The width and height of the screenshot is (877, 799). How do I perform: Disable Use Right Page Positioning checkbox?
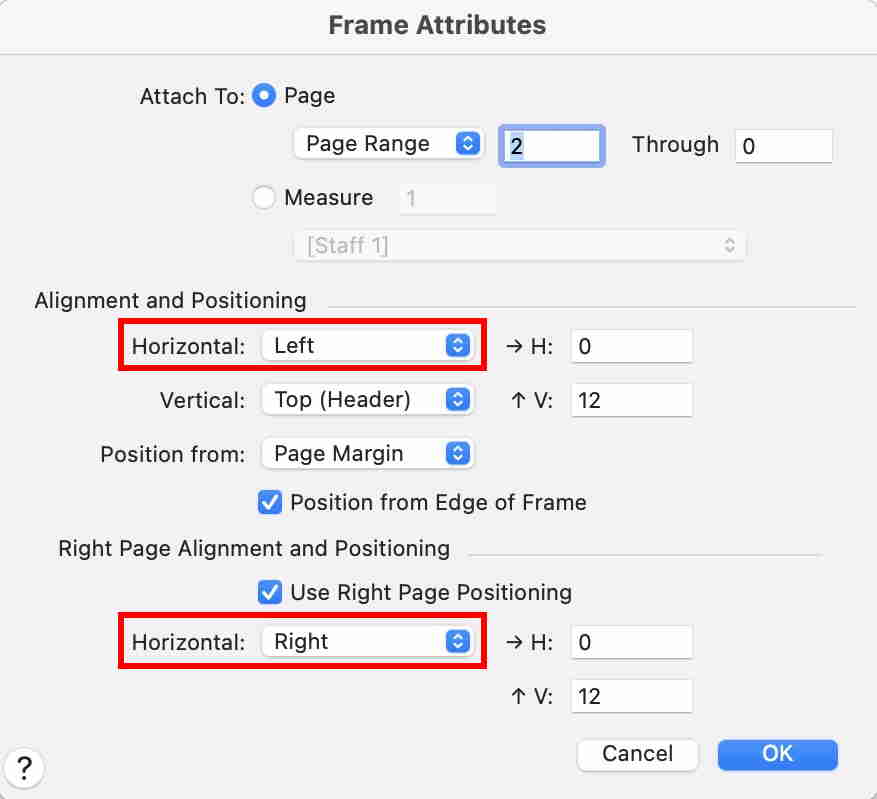pos(270,592)
